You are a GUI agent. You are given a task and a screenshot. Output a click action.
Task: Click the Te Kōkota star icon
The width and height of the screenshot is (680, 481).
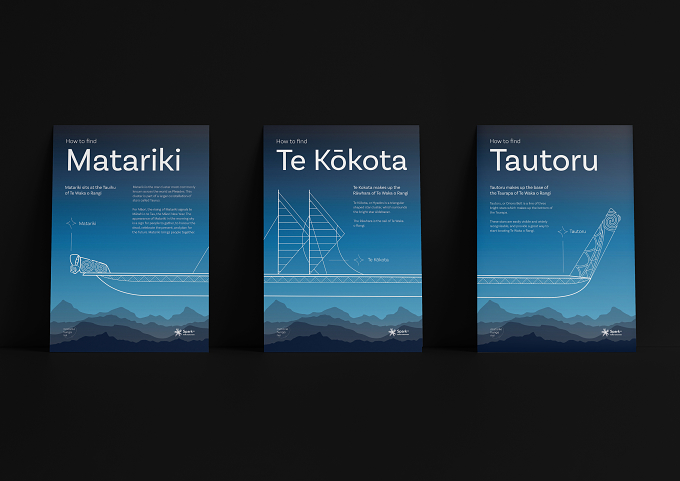pos(358,260)
